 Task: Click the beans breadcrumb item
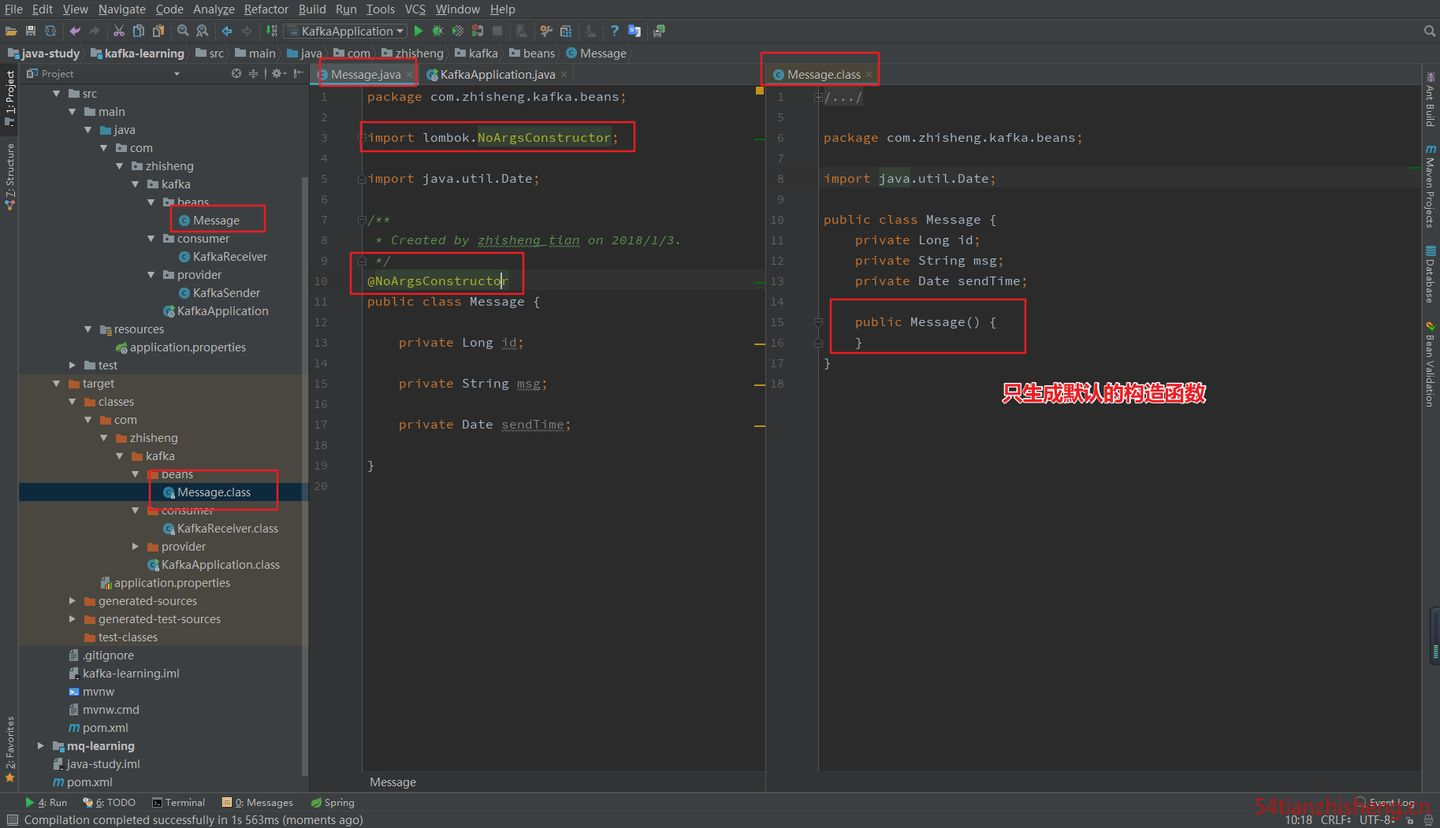(x=531, y=53)
